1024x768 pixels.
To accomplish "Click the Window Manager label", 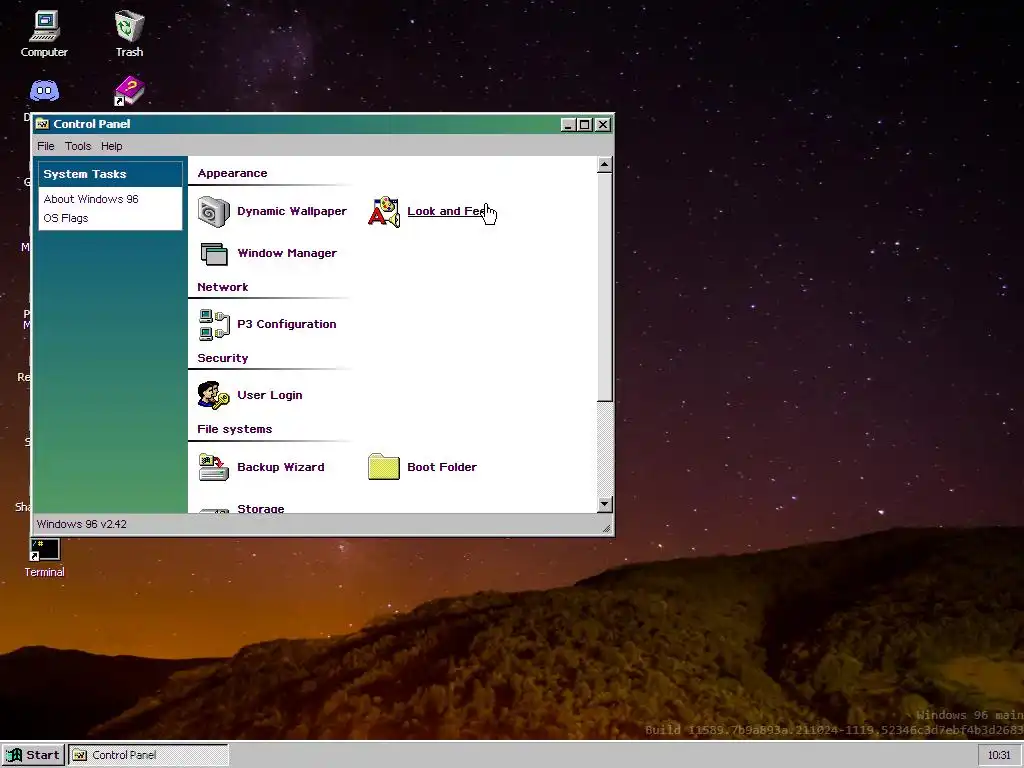I will pos(287,253).
